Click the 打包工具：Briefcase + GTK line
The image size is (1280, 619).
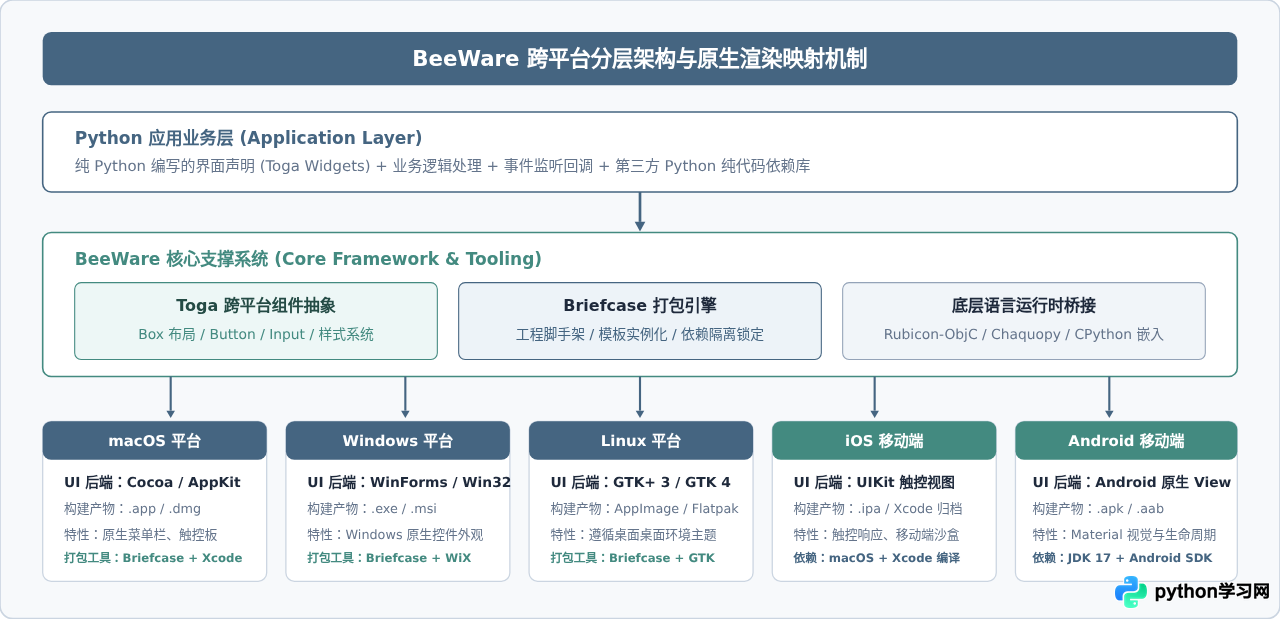[632, 558]
